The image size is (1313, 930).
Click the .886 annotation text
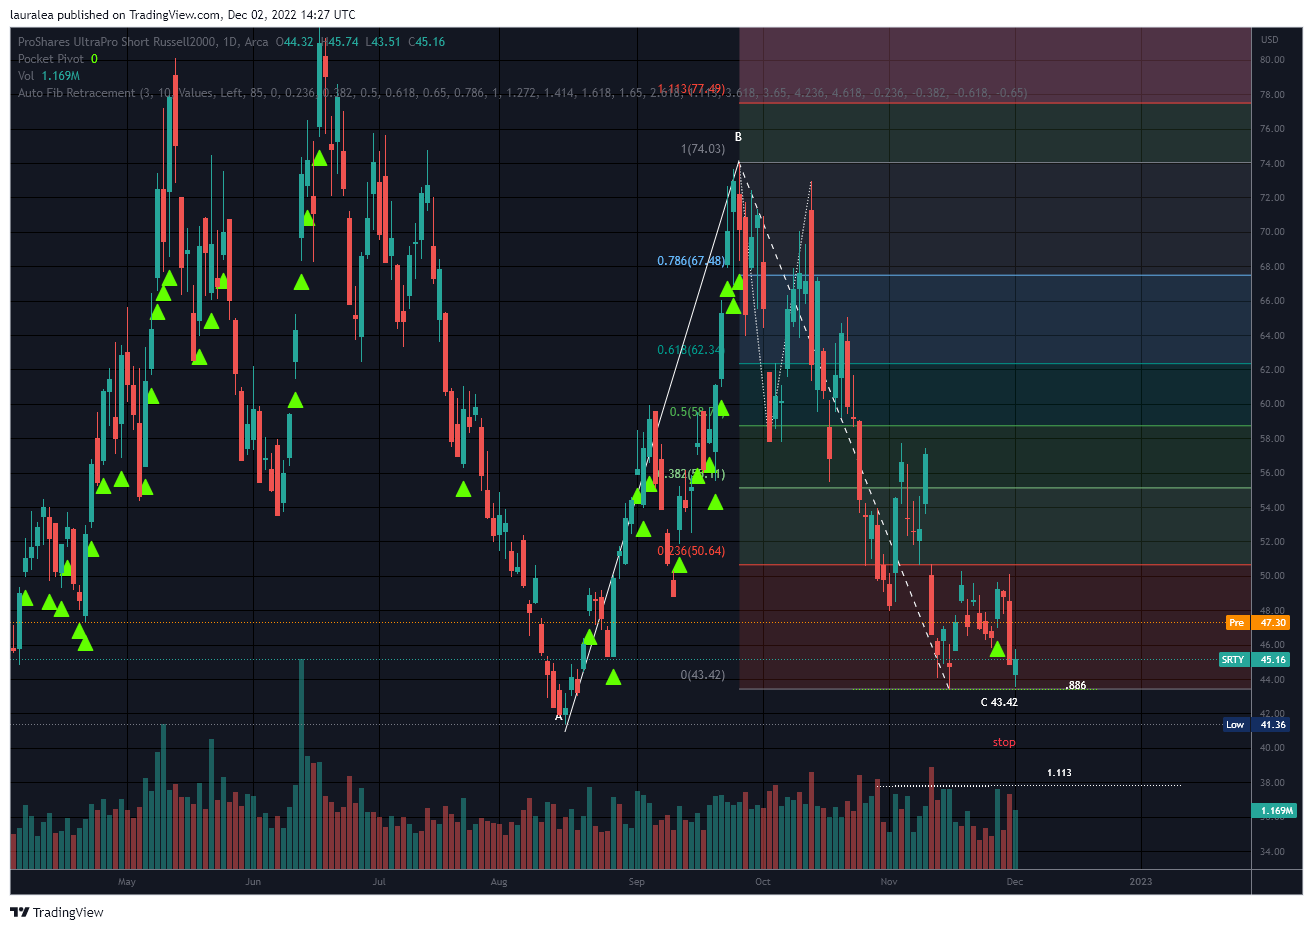1076,685
